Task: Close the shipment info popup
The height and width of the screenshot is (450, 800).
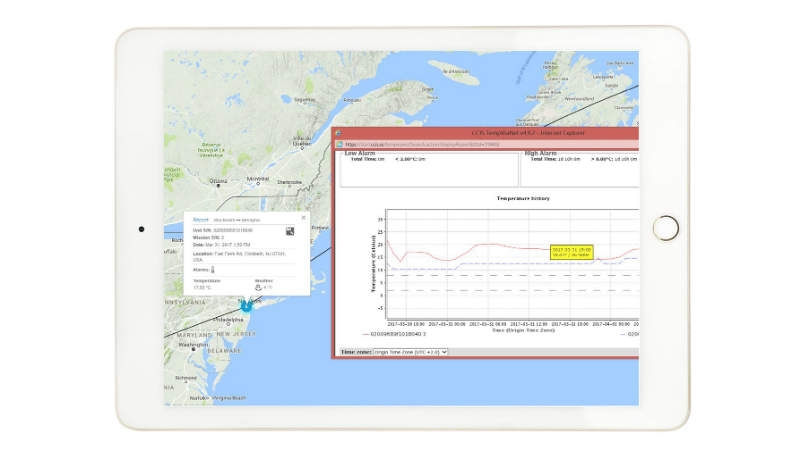Action: 304,217
